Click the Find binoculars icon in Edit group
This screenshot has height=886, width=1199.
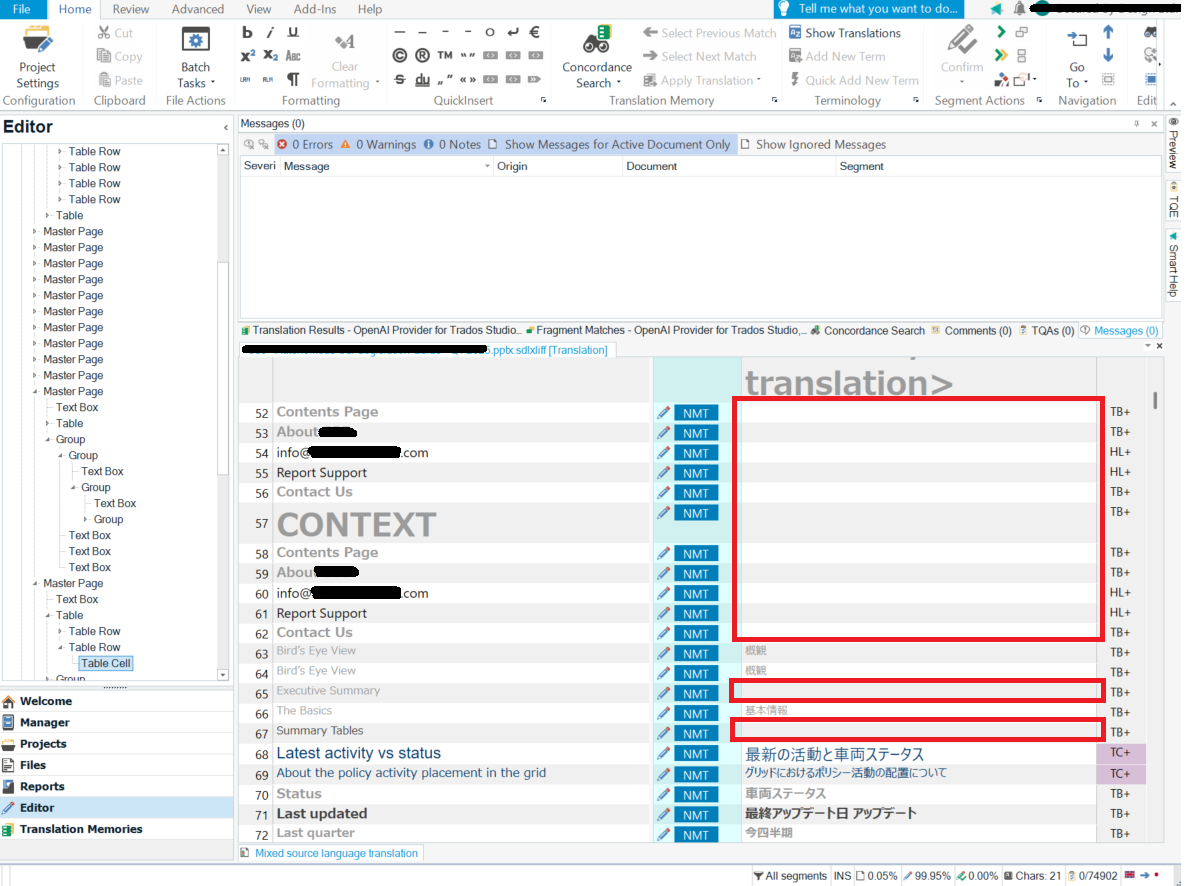click(1150, 32)
